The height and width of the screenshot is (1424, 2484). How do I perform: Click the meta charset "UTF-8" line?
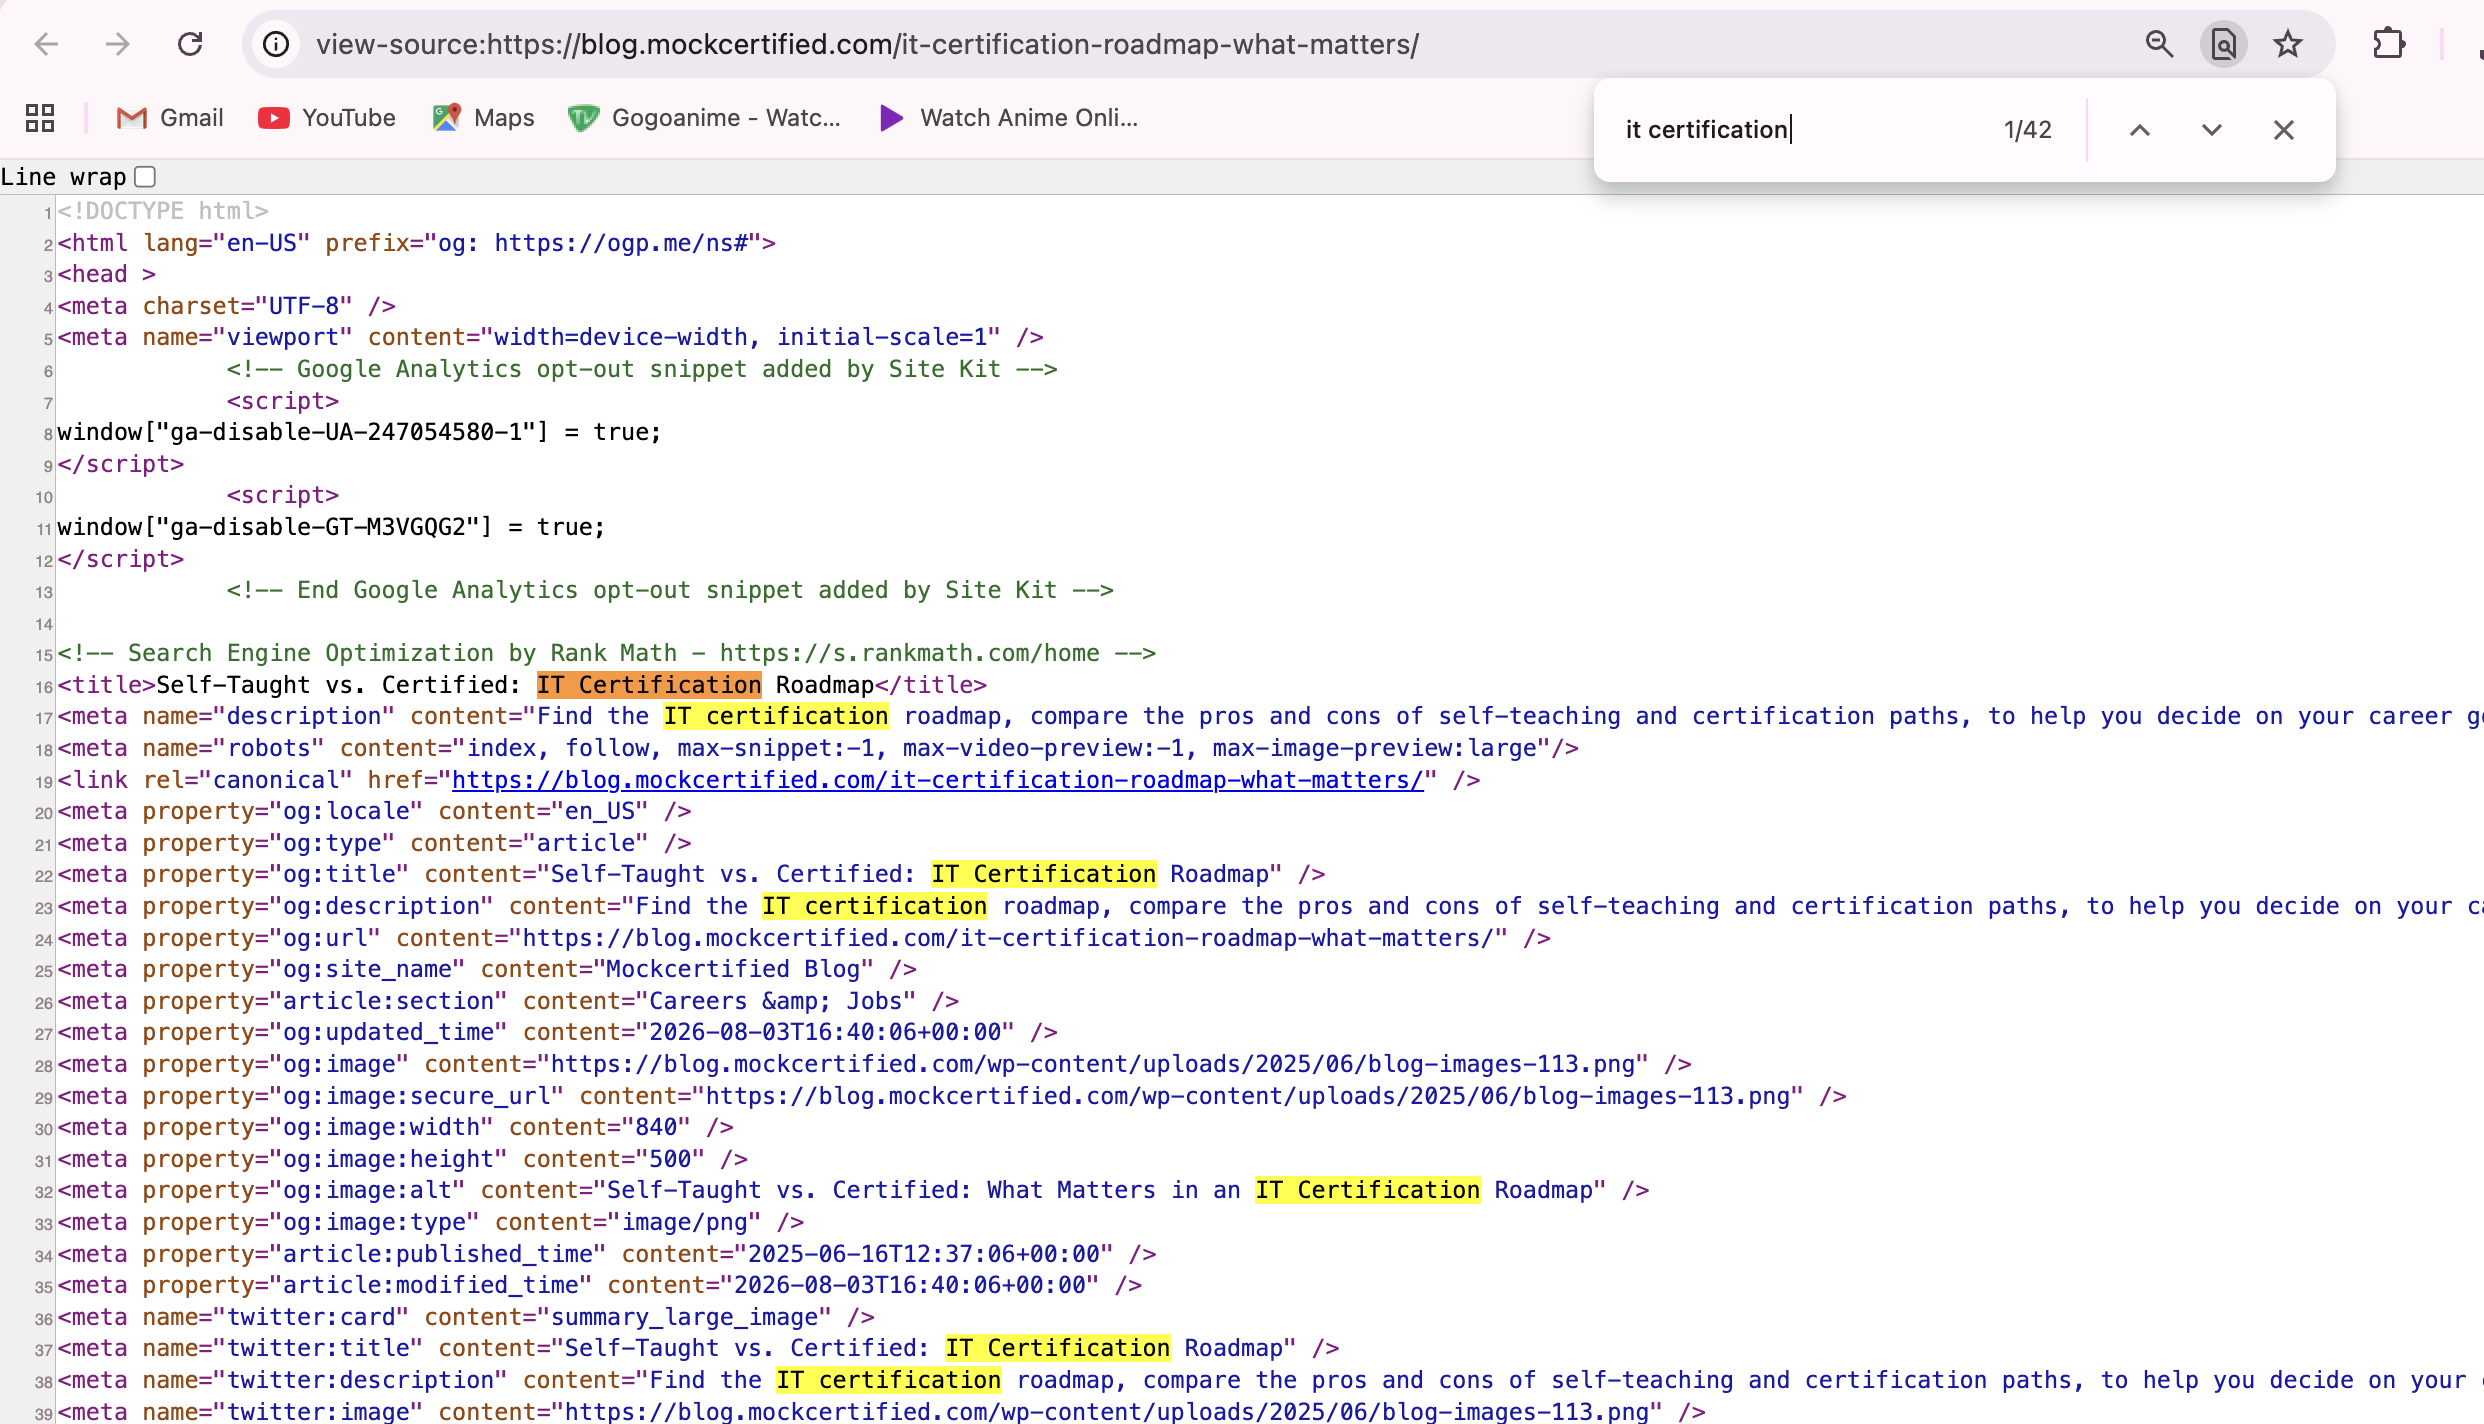227,306
